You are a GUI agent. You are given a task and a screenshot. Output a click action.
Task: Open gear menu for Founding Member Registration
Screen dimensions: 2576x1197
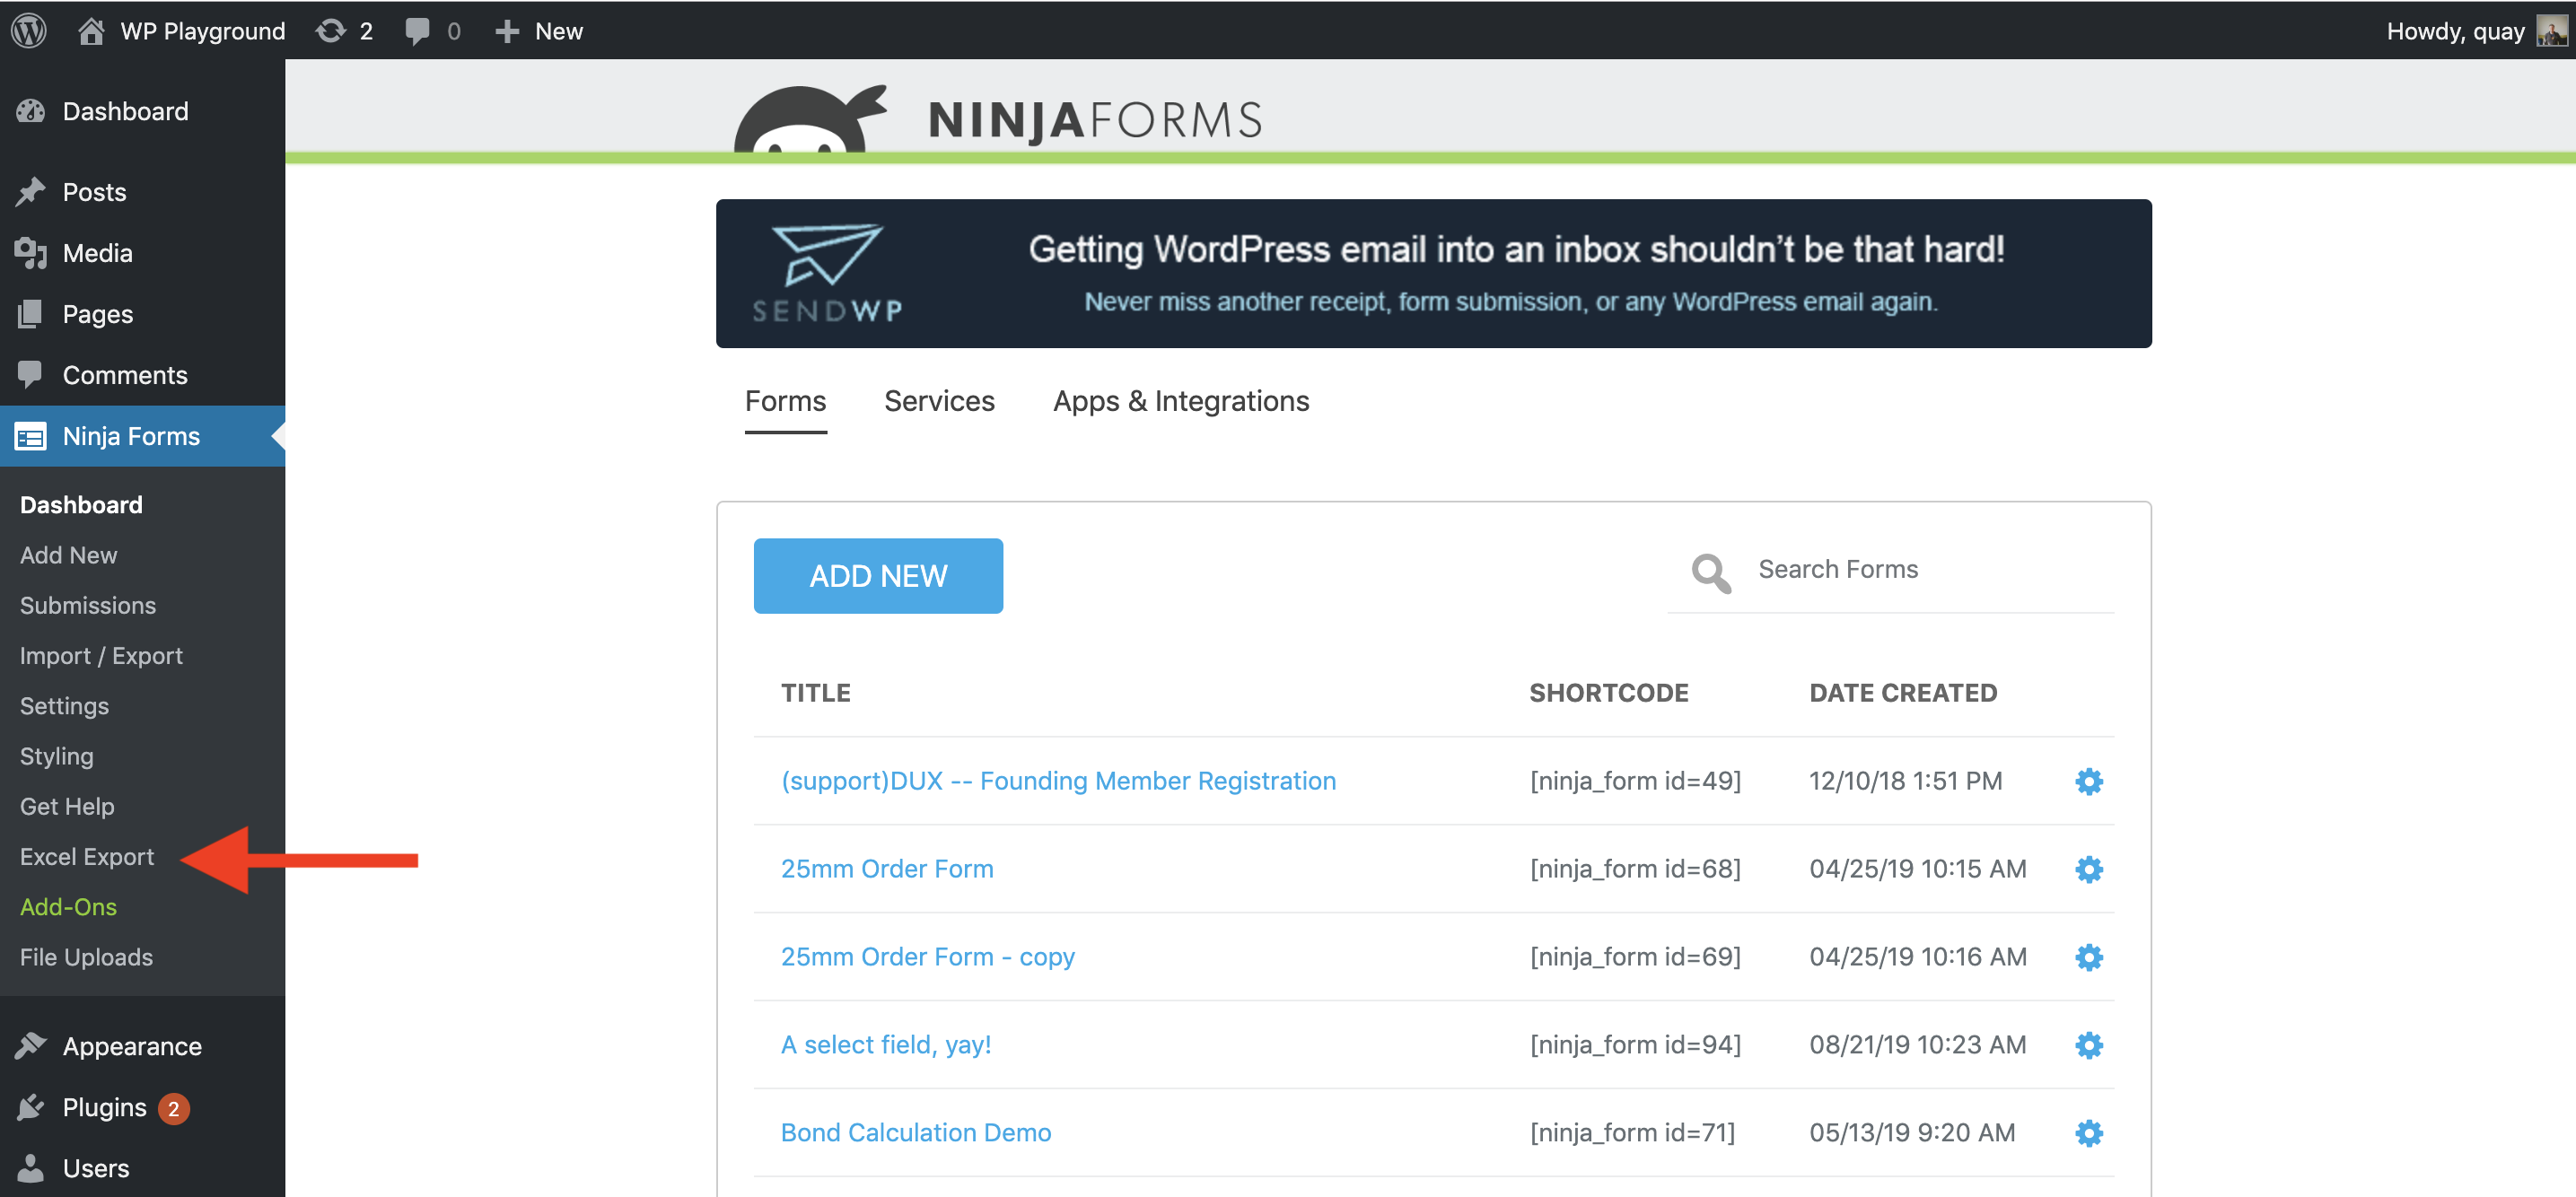[2088, 781]
